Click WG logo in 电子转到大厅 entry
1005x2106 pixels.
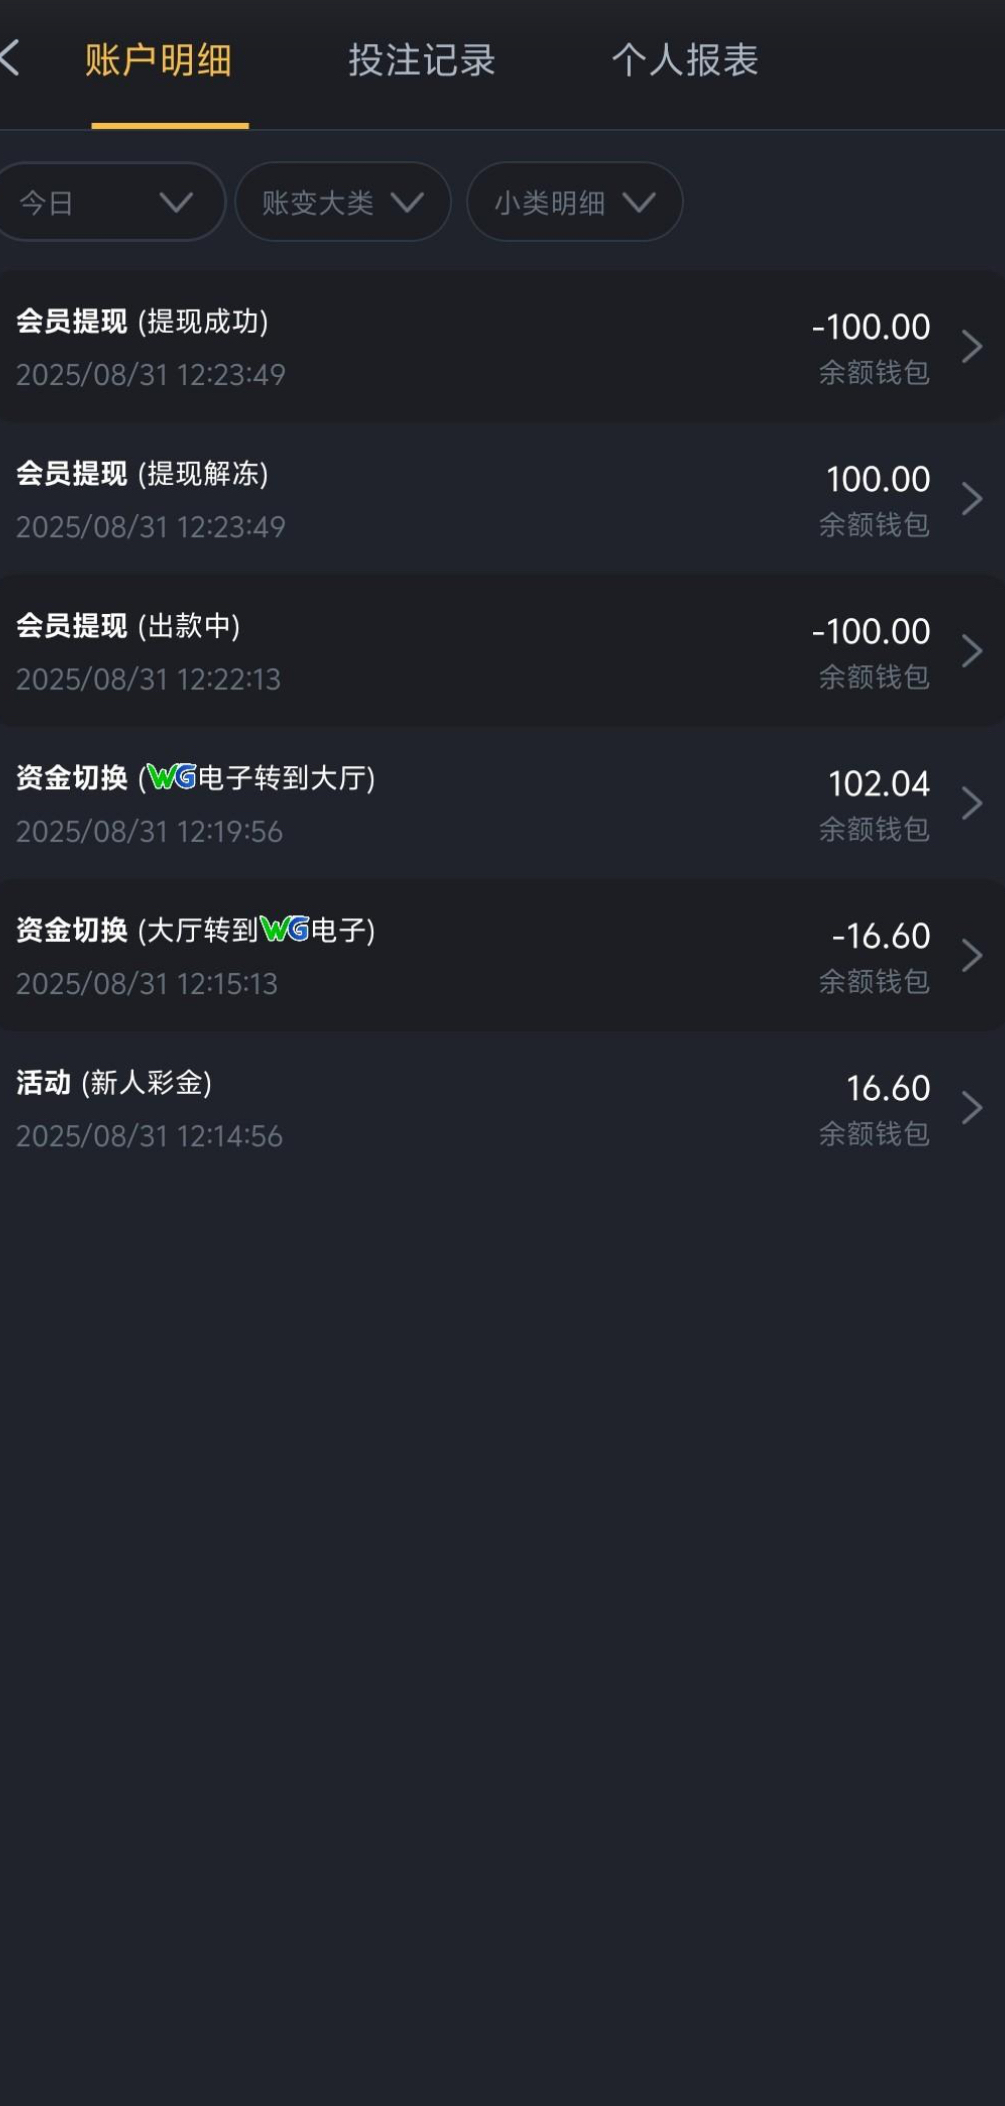pos(172,777)
